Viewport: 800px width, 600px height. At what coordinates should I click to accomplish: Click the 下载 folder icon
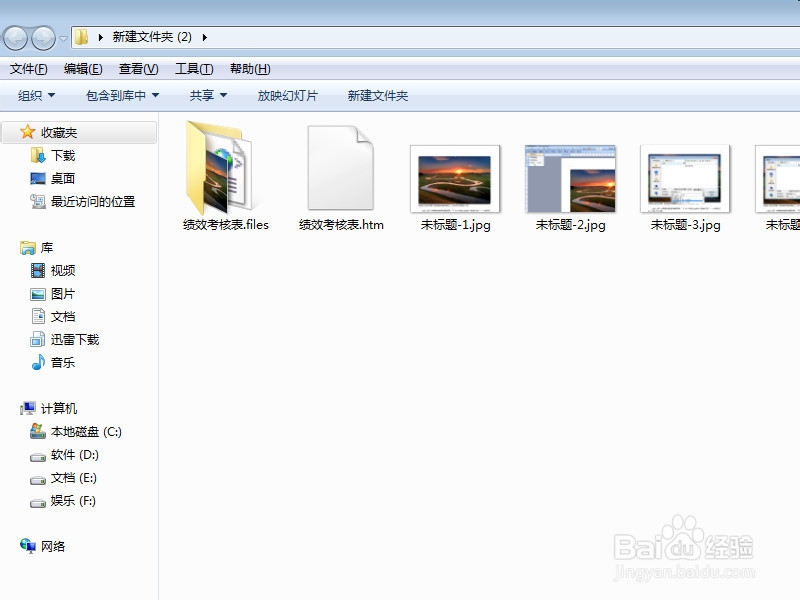[38, 156]
